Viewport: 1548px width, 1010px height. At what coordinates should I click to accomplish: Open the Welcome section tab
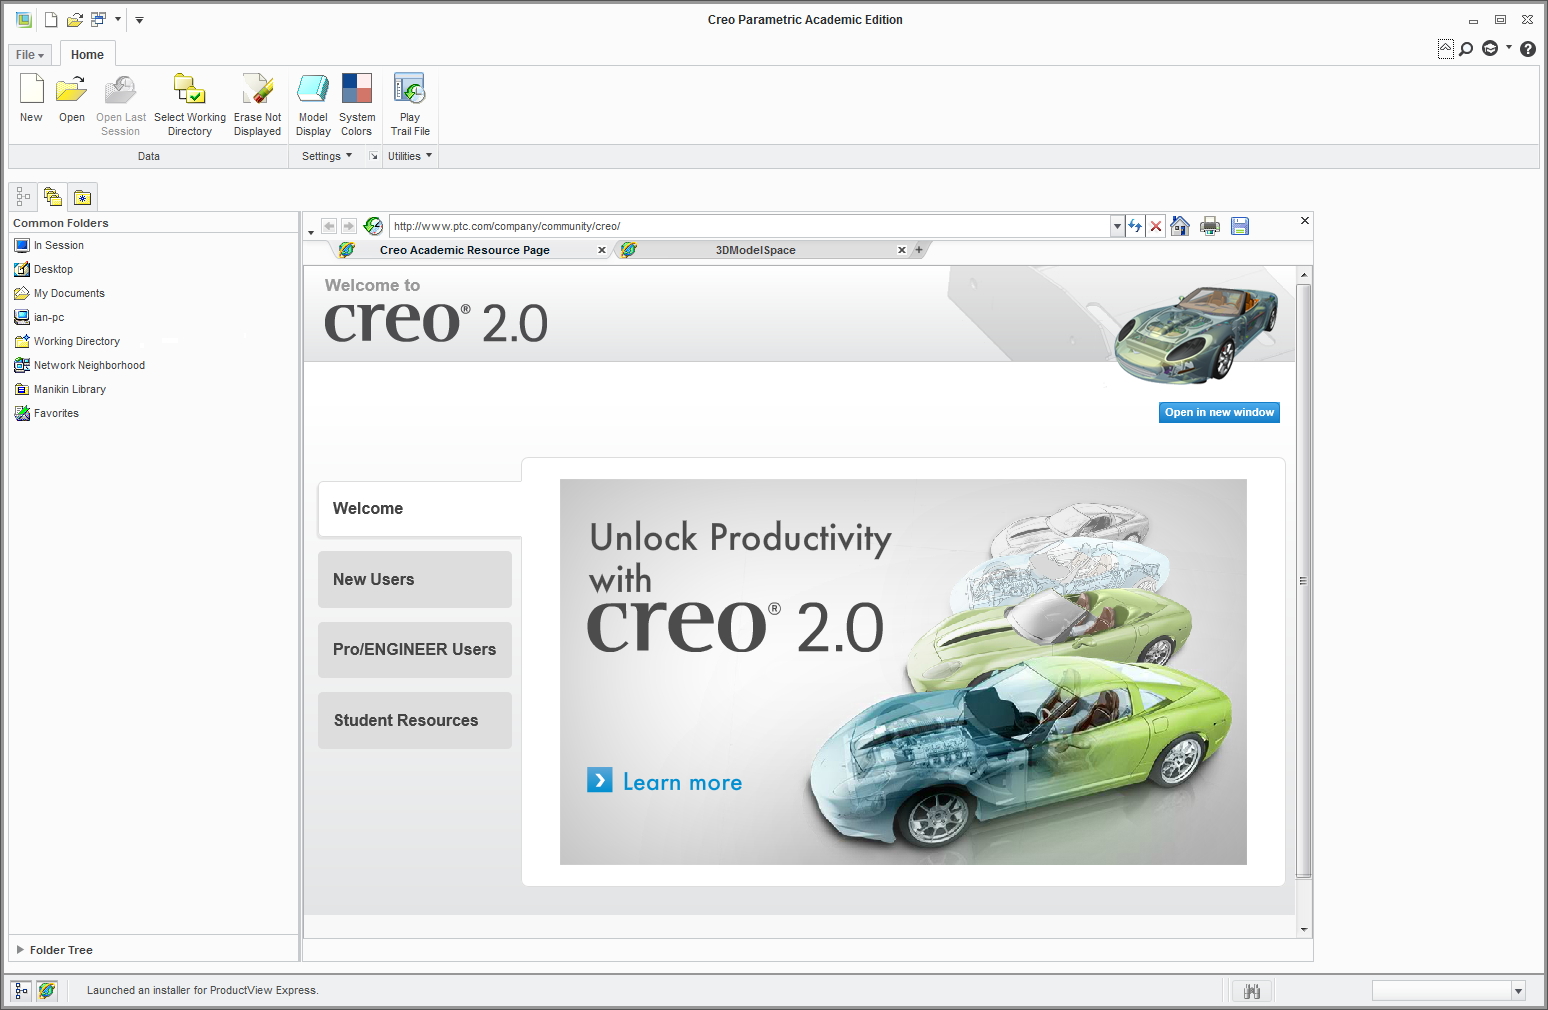(x=420, y=509)
